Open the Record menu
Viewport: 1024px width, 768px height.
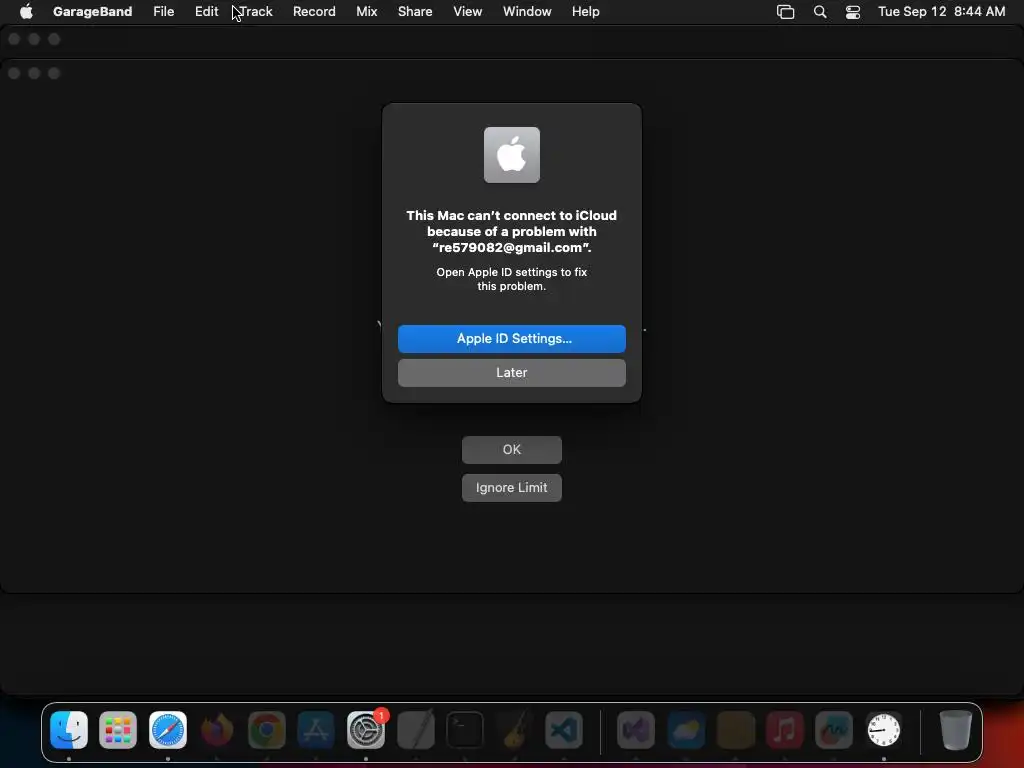[x=314, y=11]
